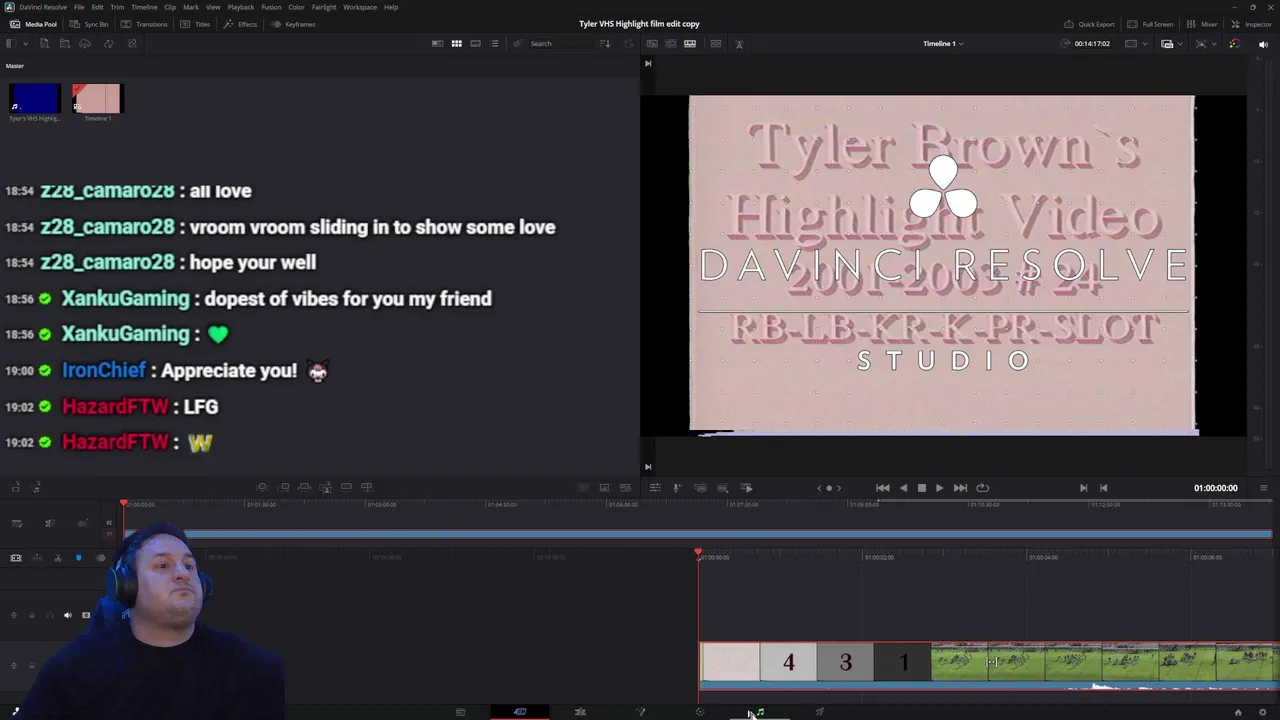The image size is (1280, 720).
Task: Click the Import Media Folder icon
Action: coord(65,44)
